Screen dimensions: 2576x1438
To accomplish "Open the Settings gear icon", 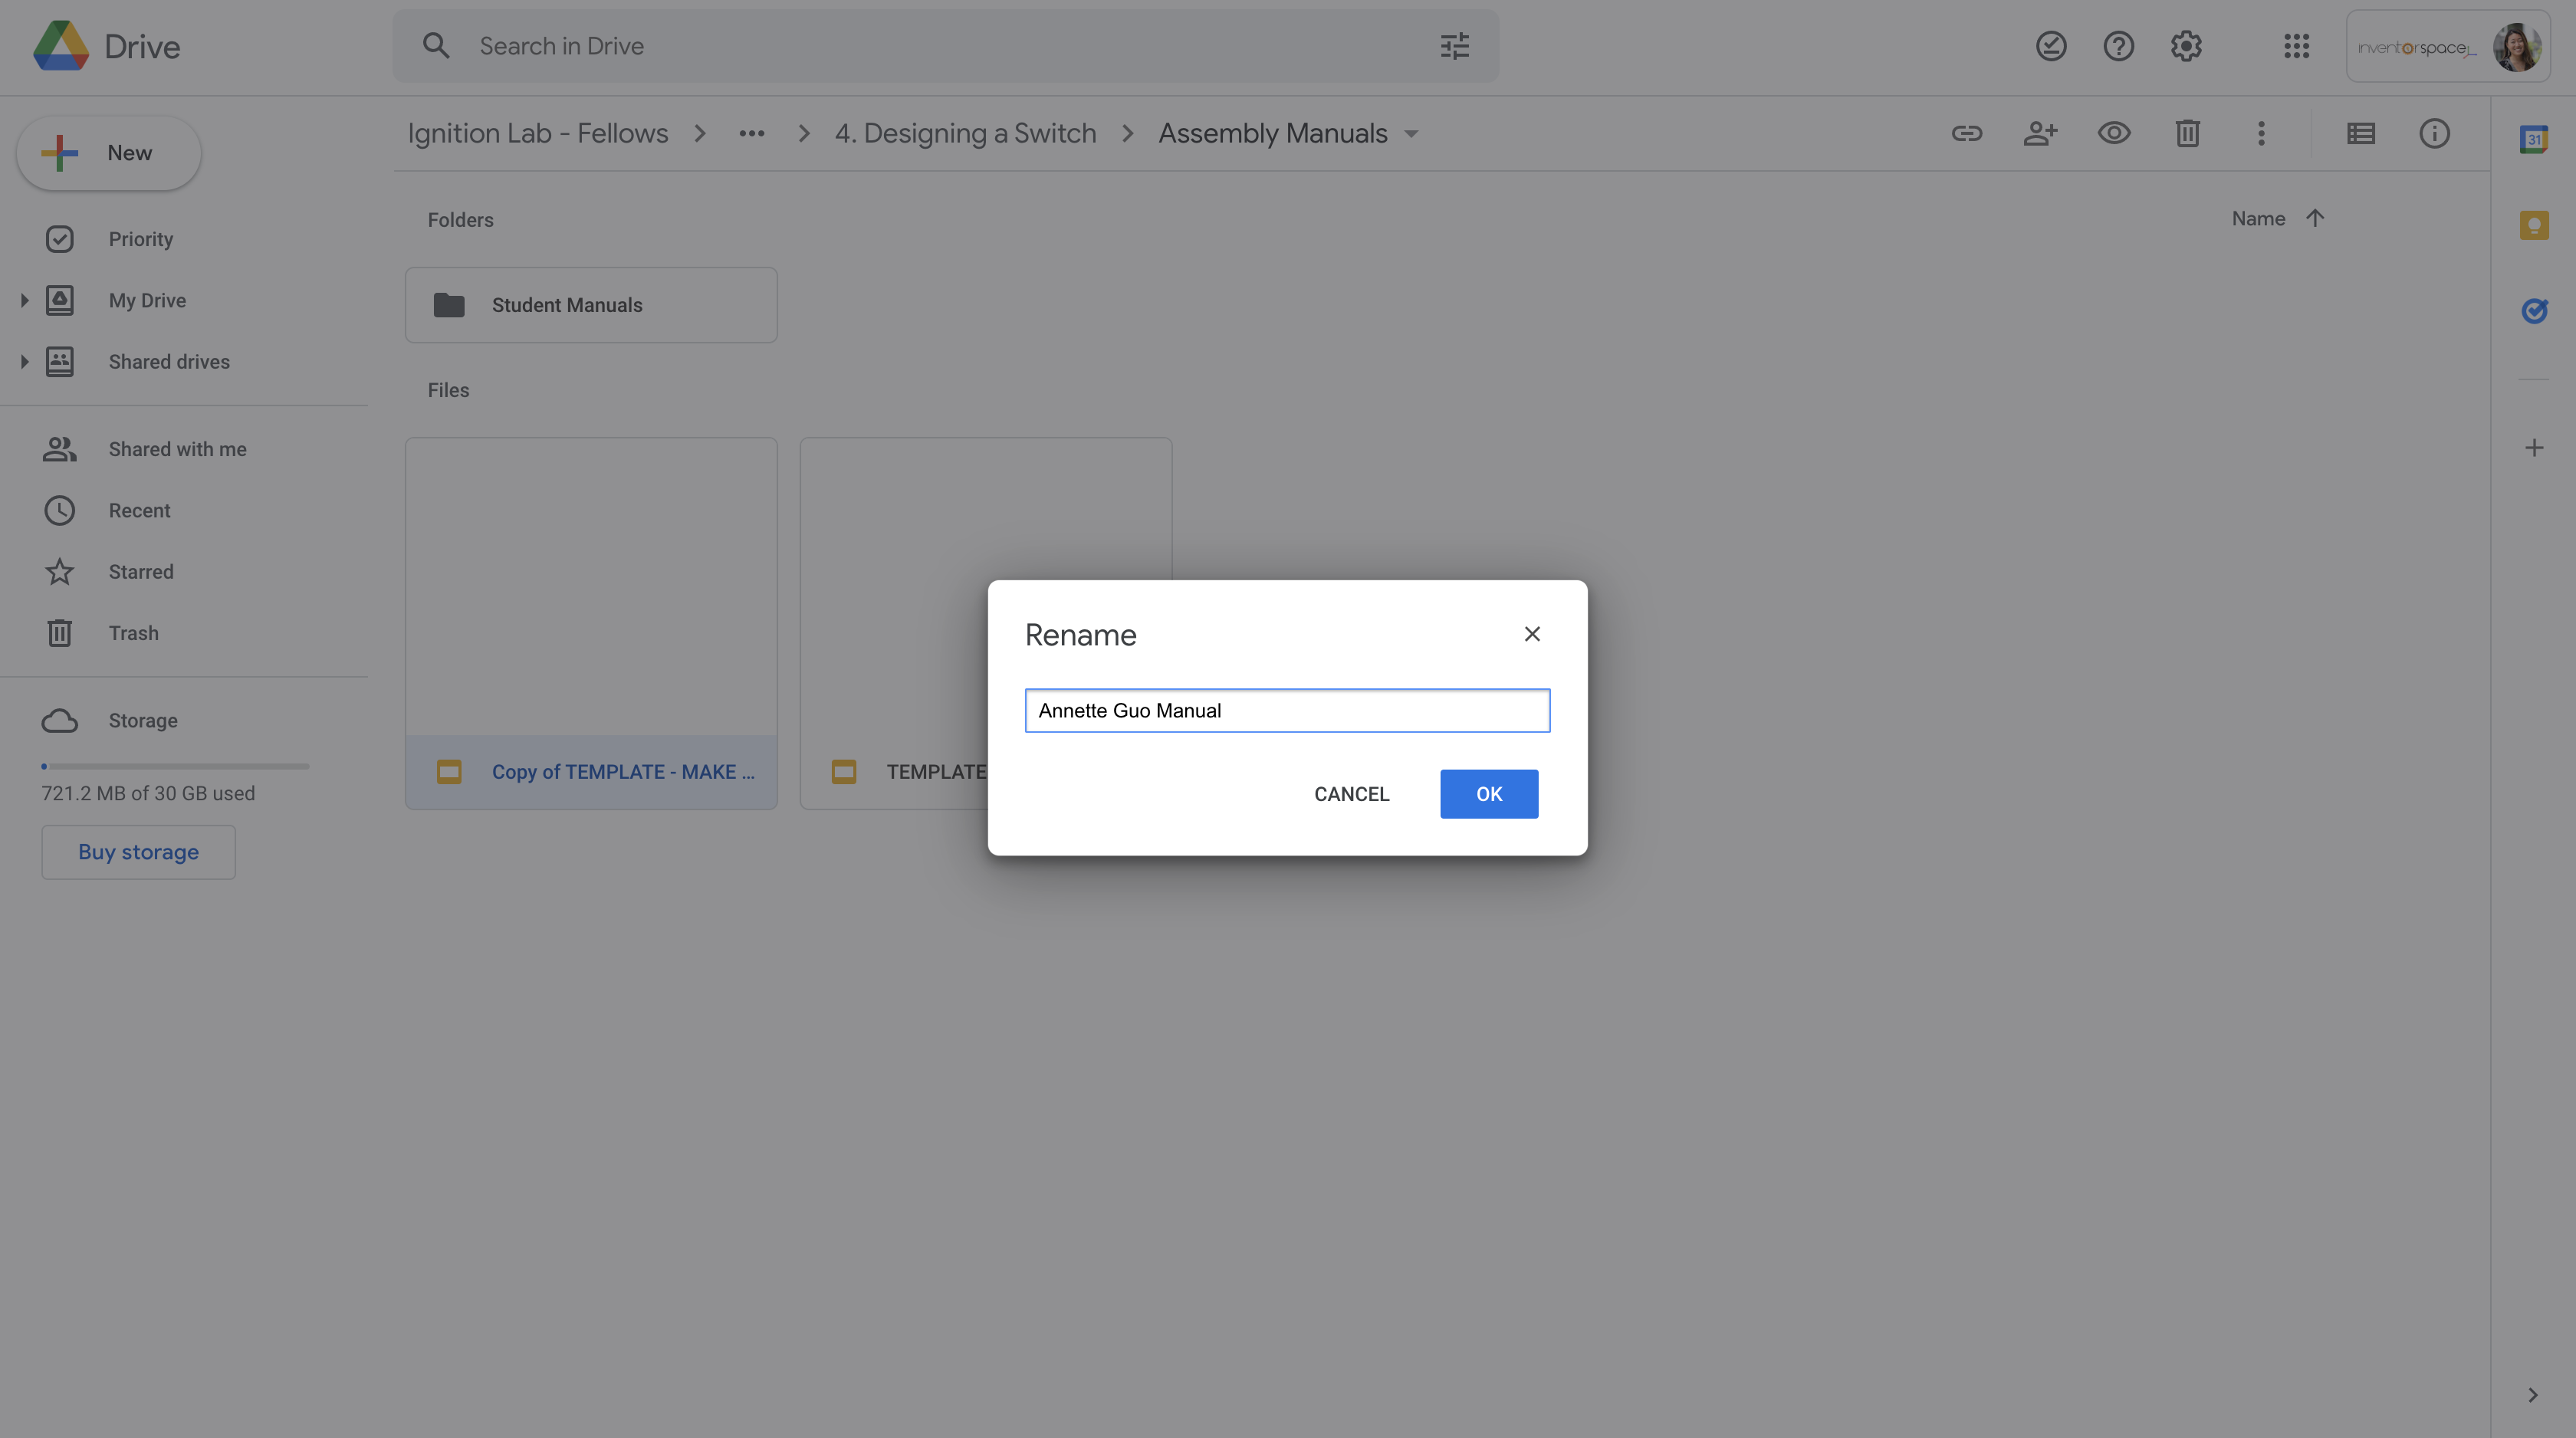I will click(x=2186, y=46).
